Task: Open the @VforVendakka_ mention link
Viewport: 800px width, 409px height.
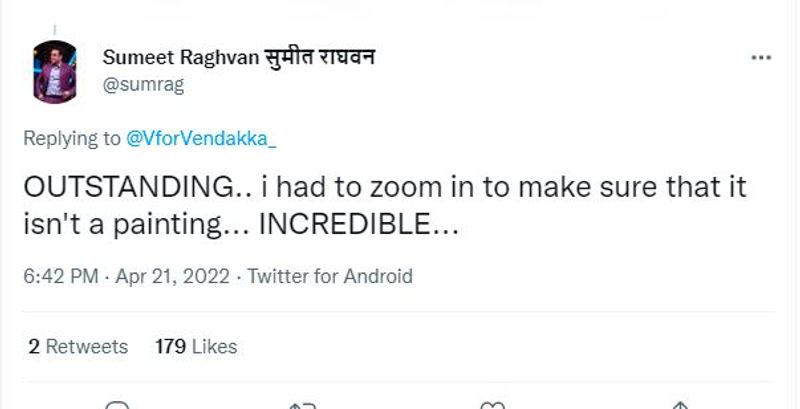Action: pyautogui.click(x=201, y=139)
